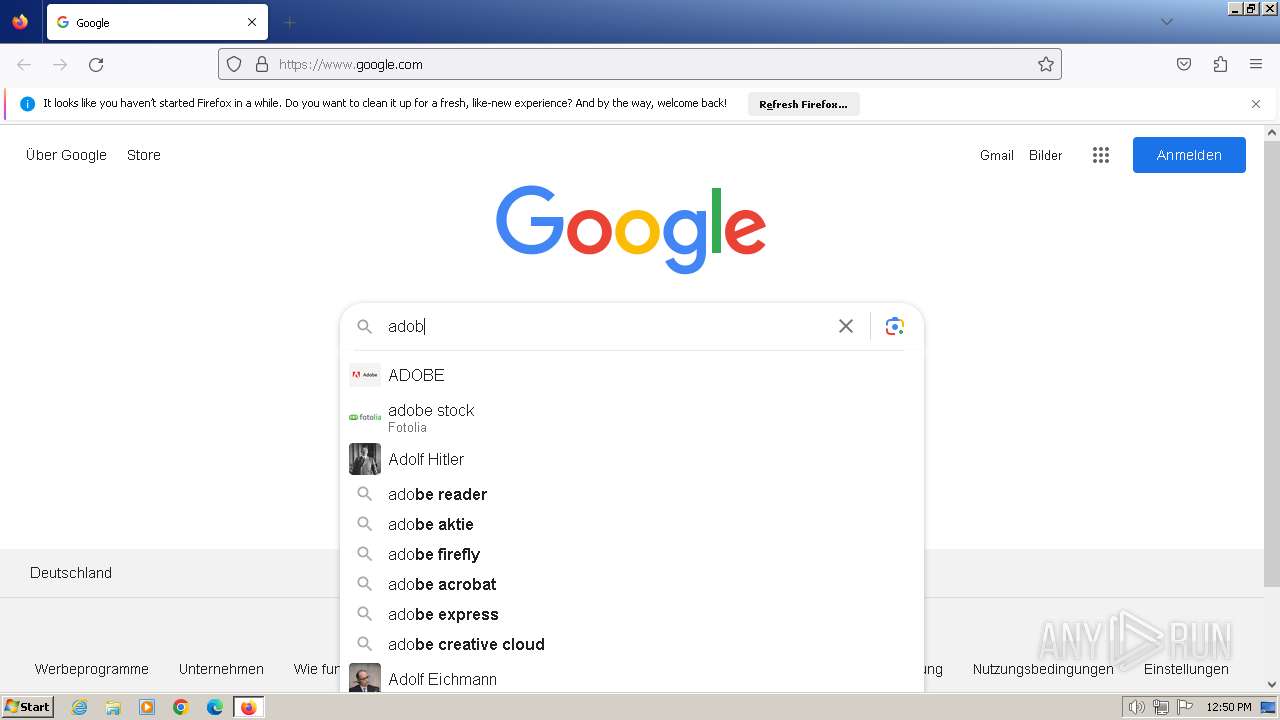Click the Adobe logo thumbnail
1280x720 pixels.
(x=365, y=375)
